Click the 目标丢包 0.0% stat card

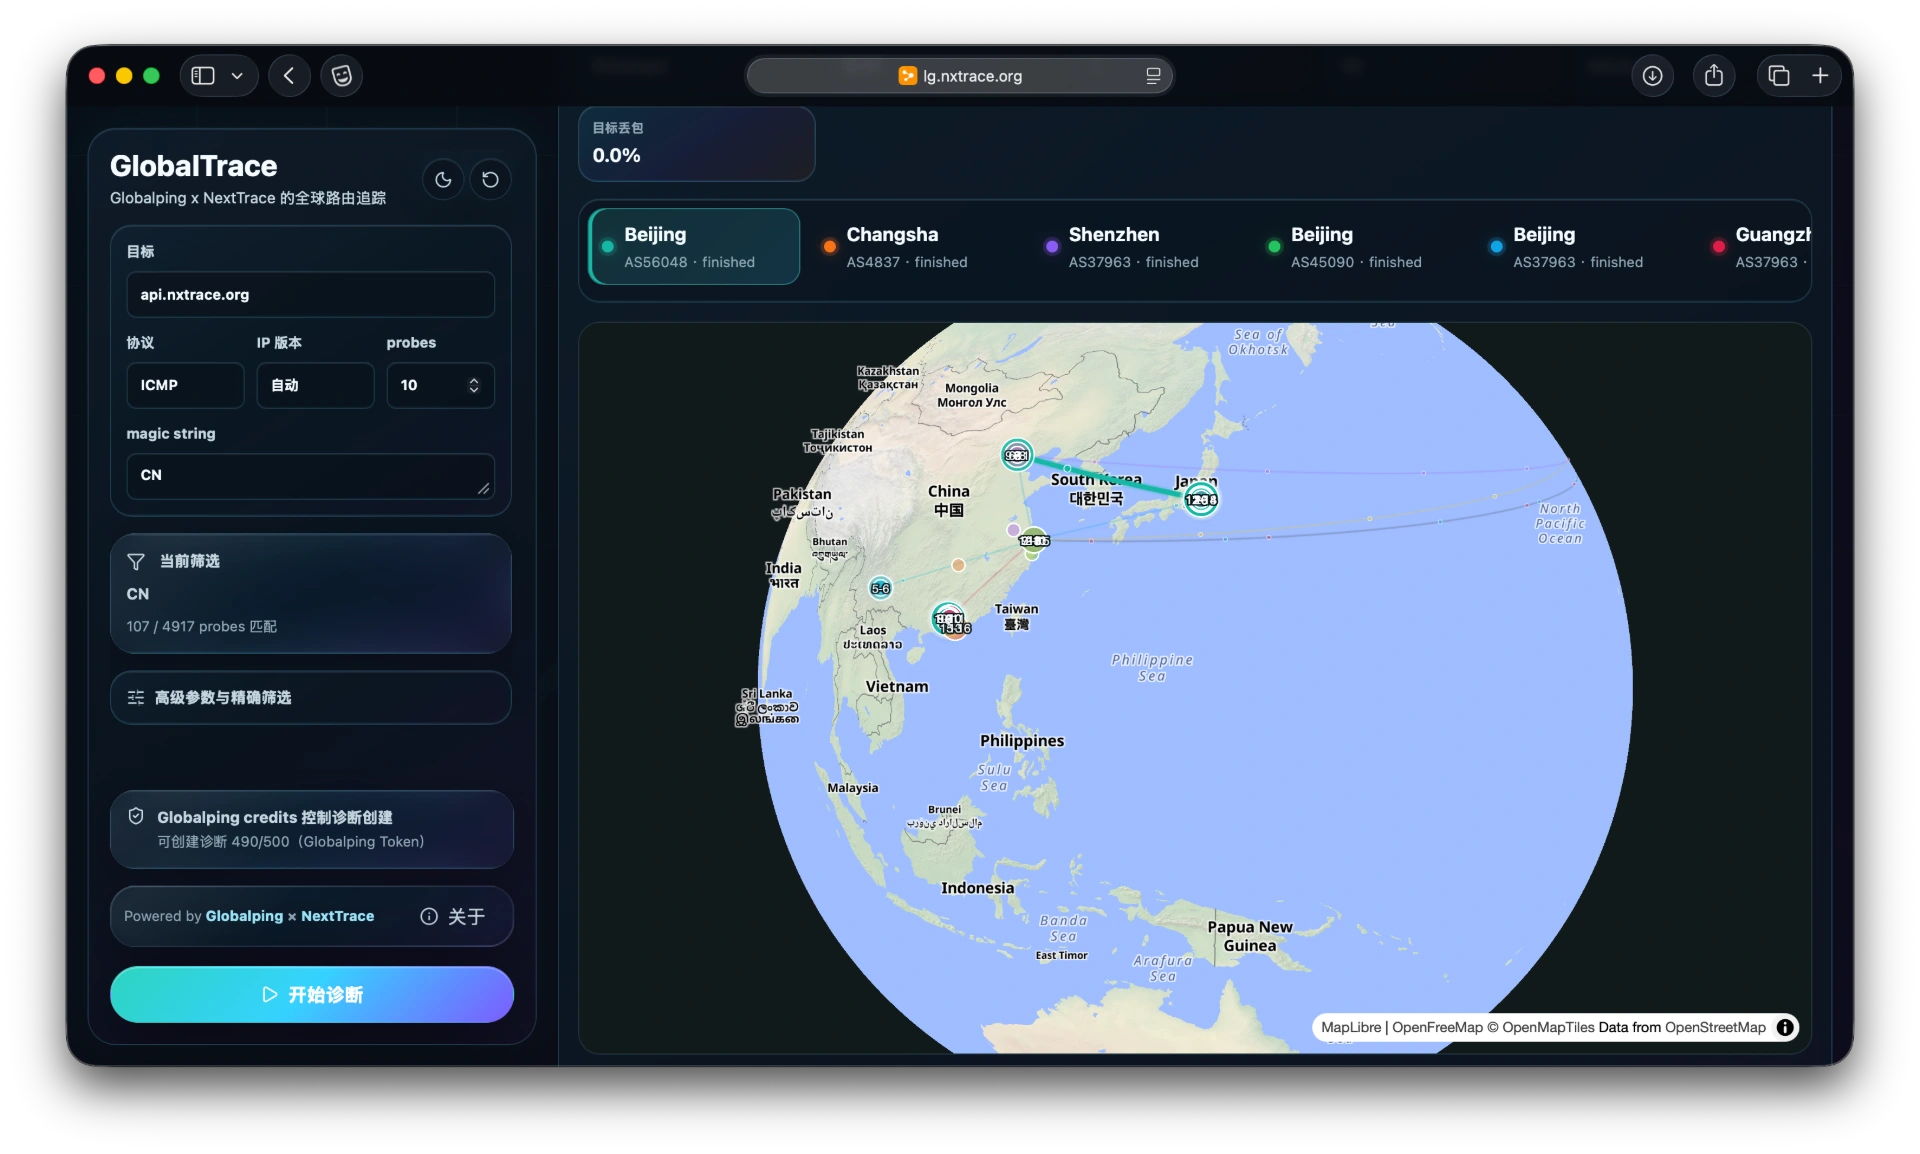click(697, 144)
